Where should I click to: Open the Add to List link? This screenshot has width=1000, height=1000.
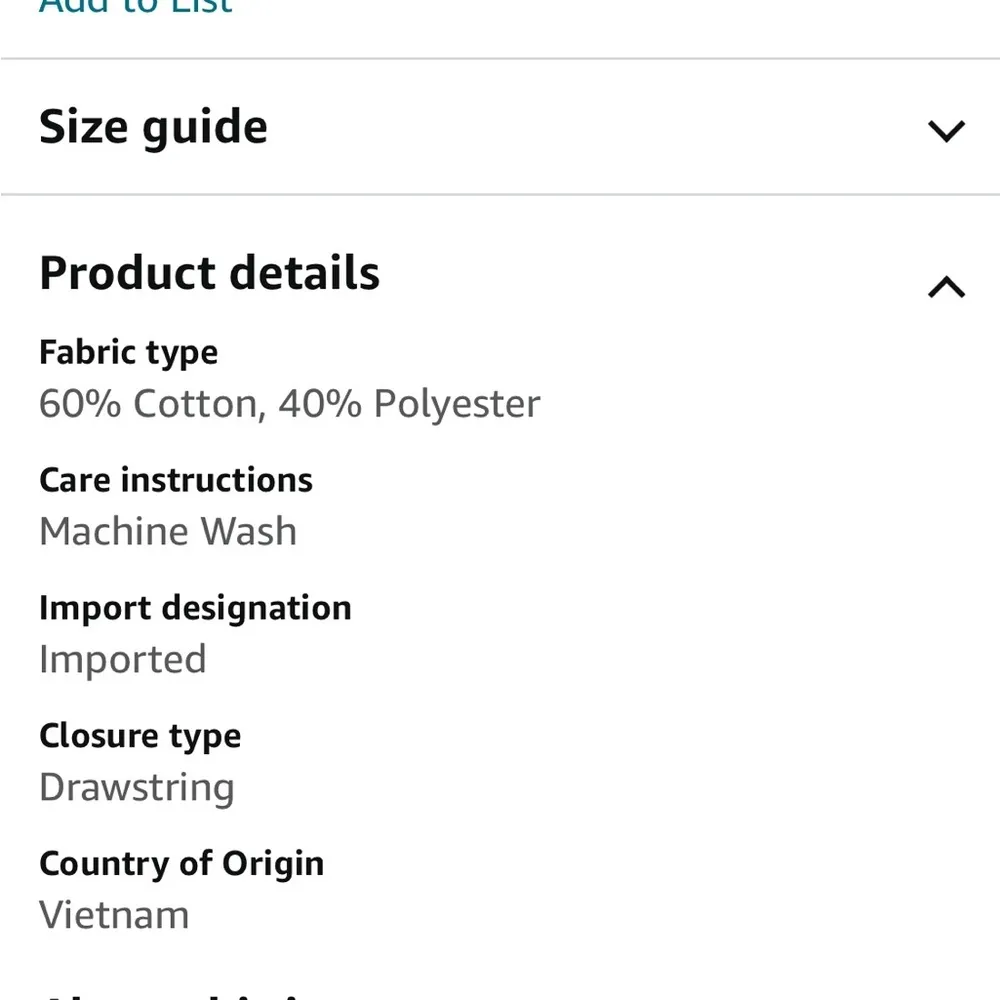[135, 8]
